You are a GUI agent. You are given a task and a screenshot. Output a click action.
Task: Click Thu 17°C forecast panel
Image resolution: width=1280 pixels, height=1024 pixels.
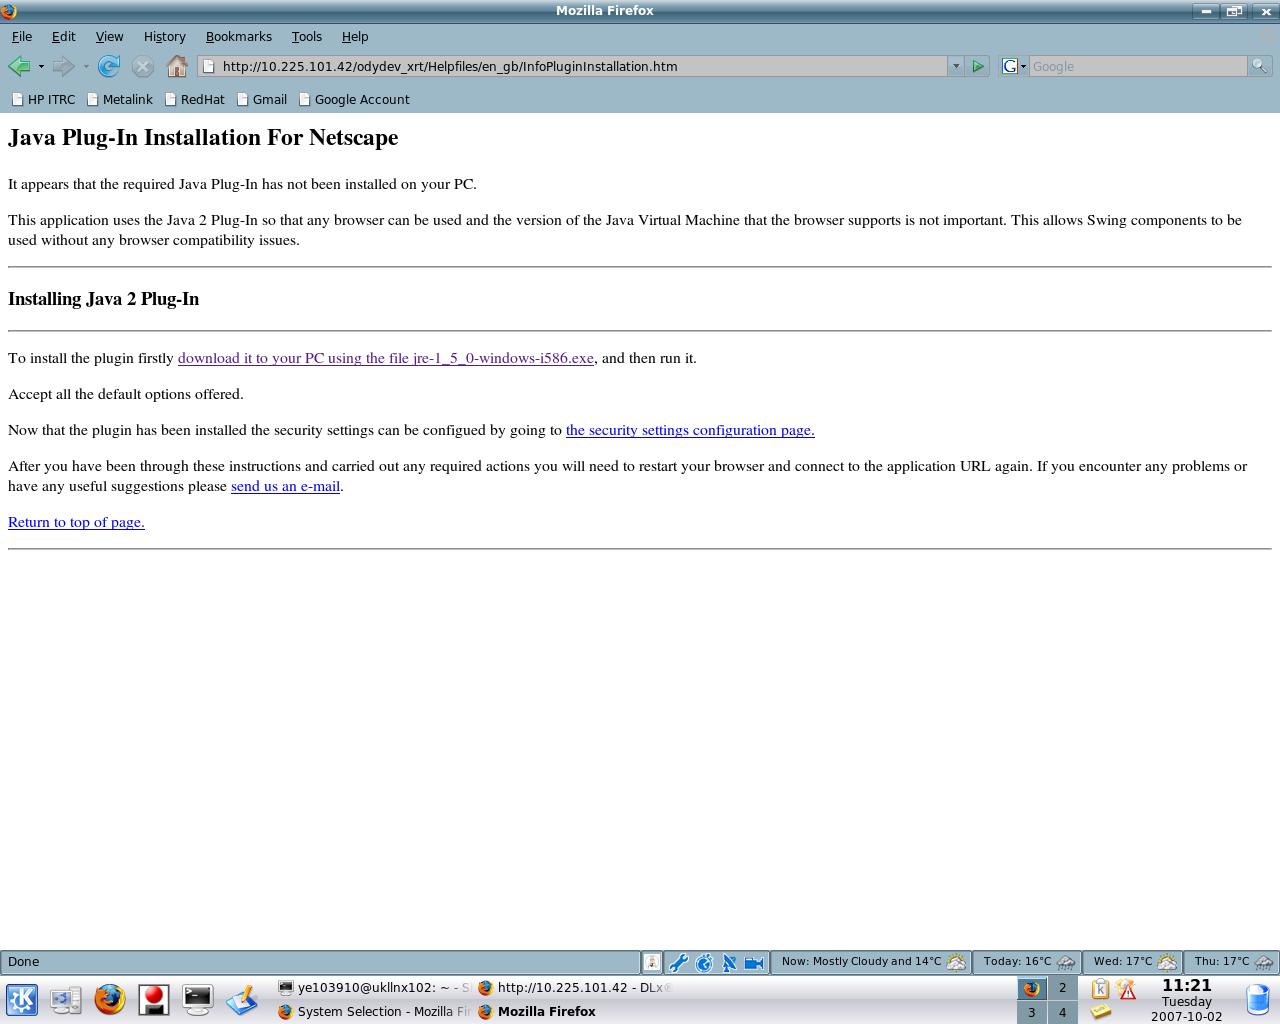pyautogui.click(x=1232, y=962)
